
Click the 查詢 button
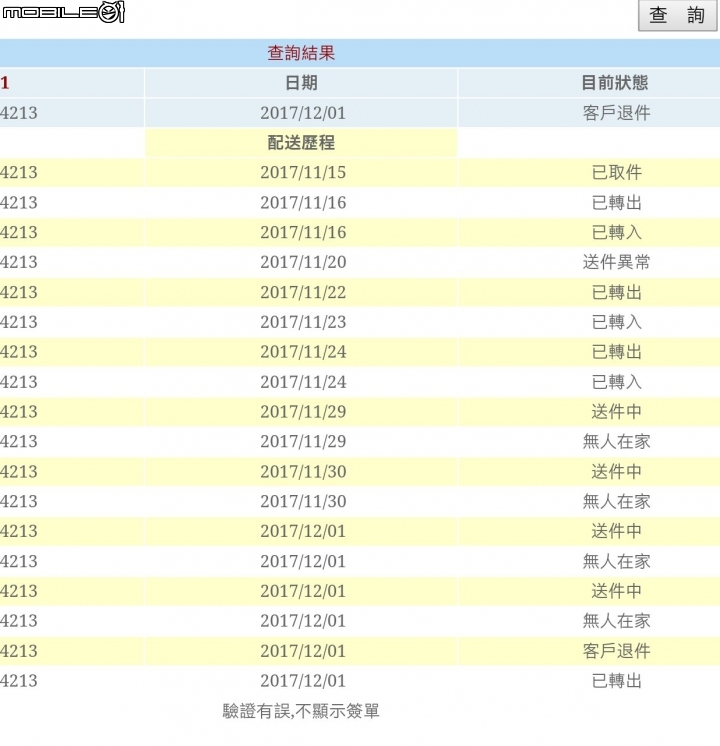point(677,16)
